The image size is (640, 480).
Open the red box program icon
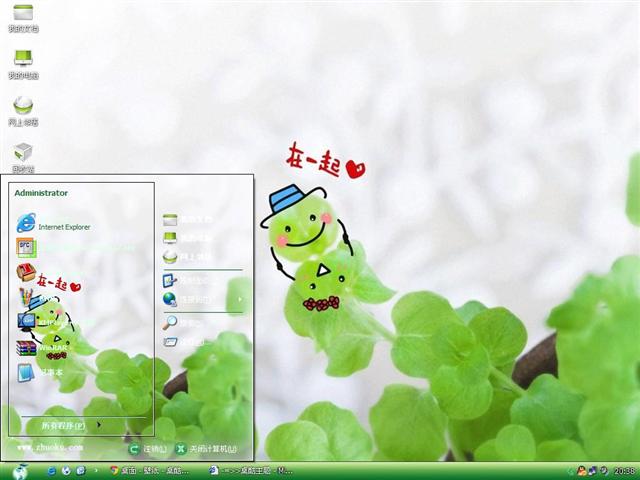[26, 272]
